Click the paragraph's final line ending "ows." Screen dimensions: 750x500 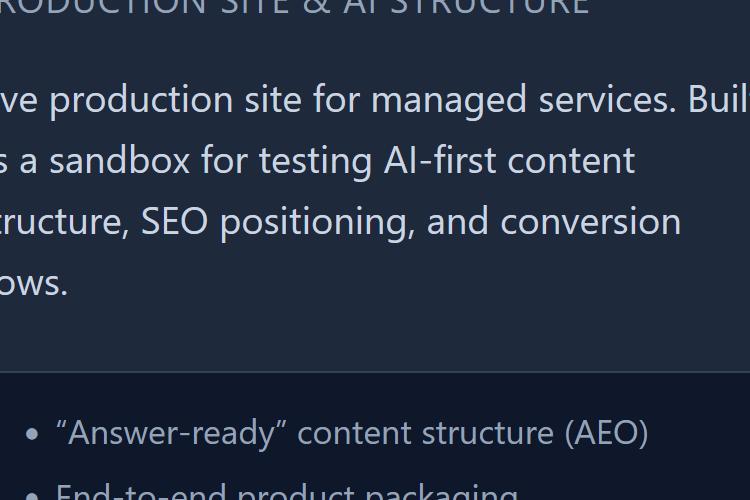(x=33, y=283)
